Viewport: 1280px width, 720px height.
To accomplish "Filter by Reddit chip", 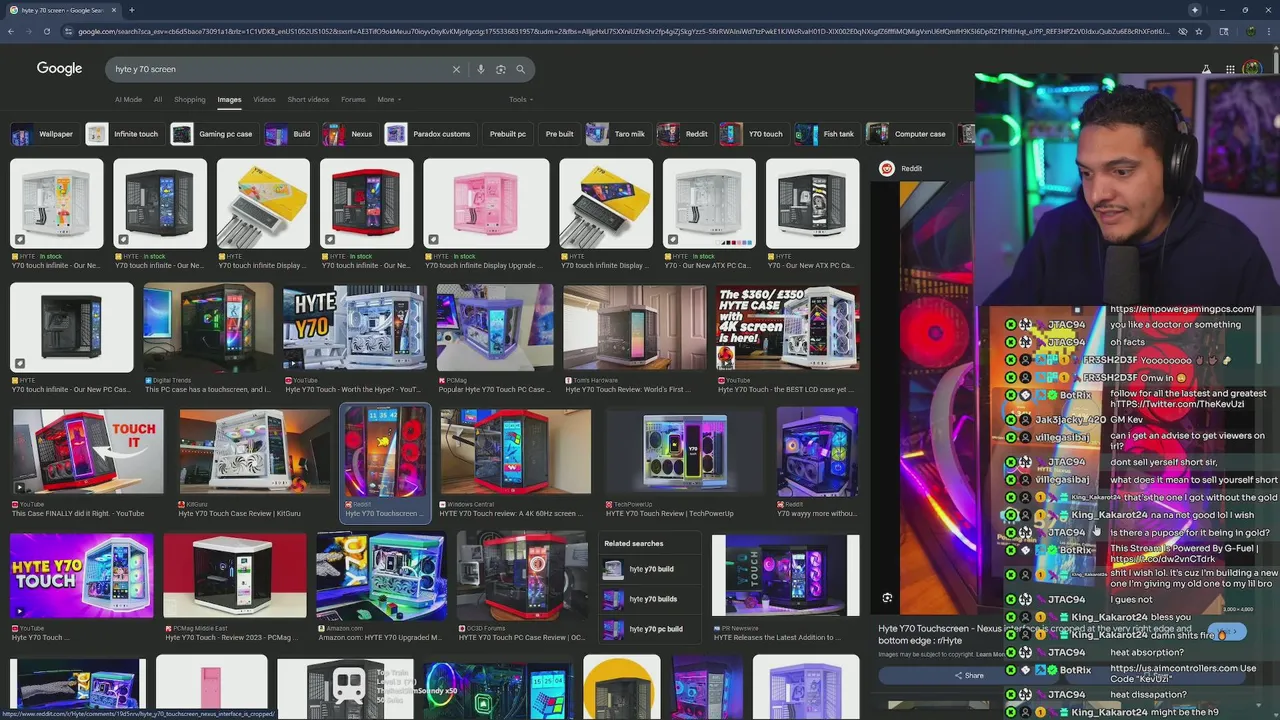I will (x=684, y=134).
